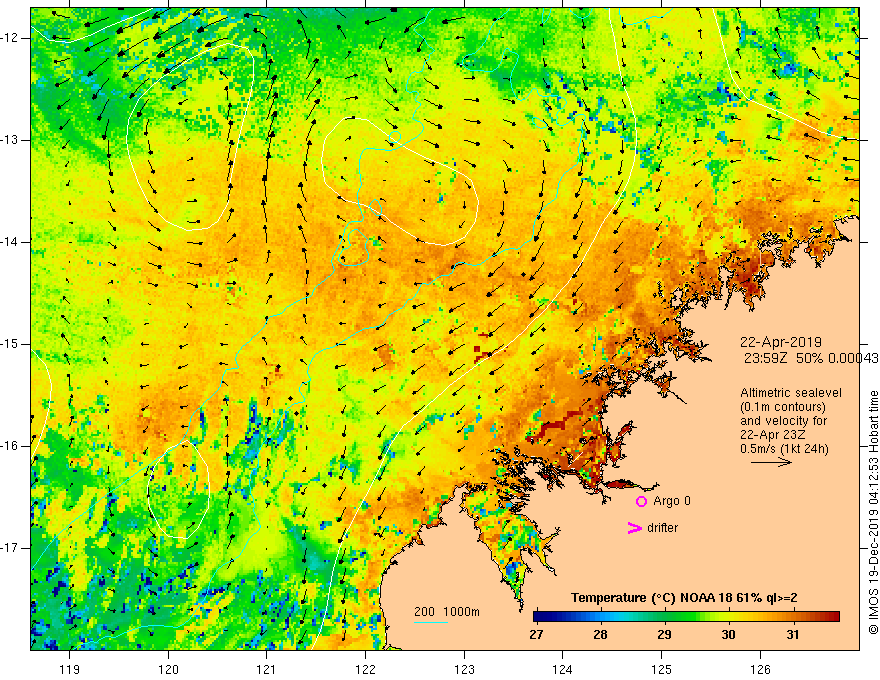Click longitude axis label 122
The image size is (880, 680).
[x=365, y=669]
